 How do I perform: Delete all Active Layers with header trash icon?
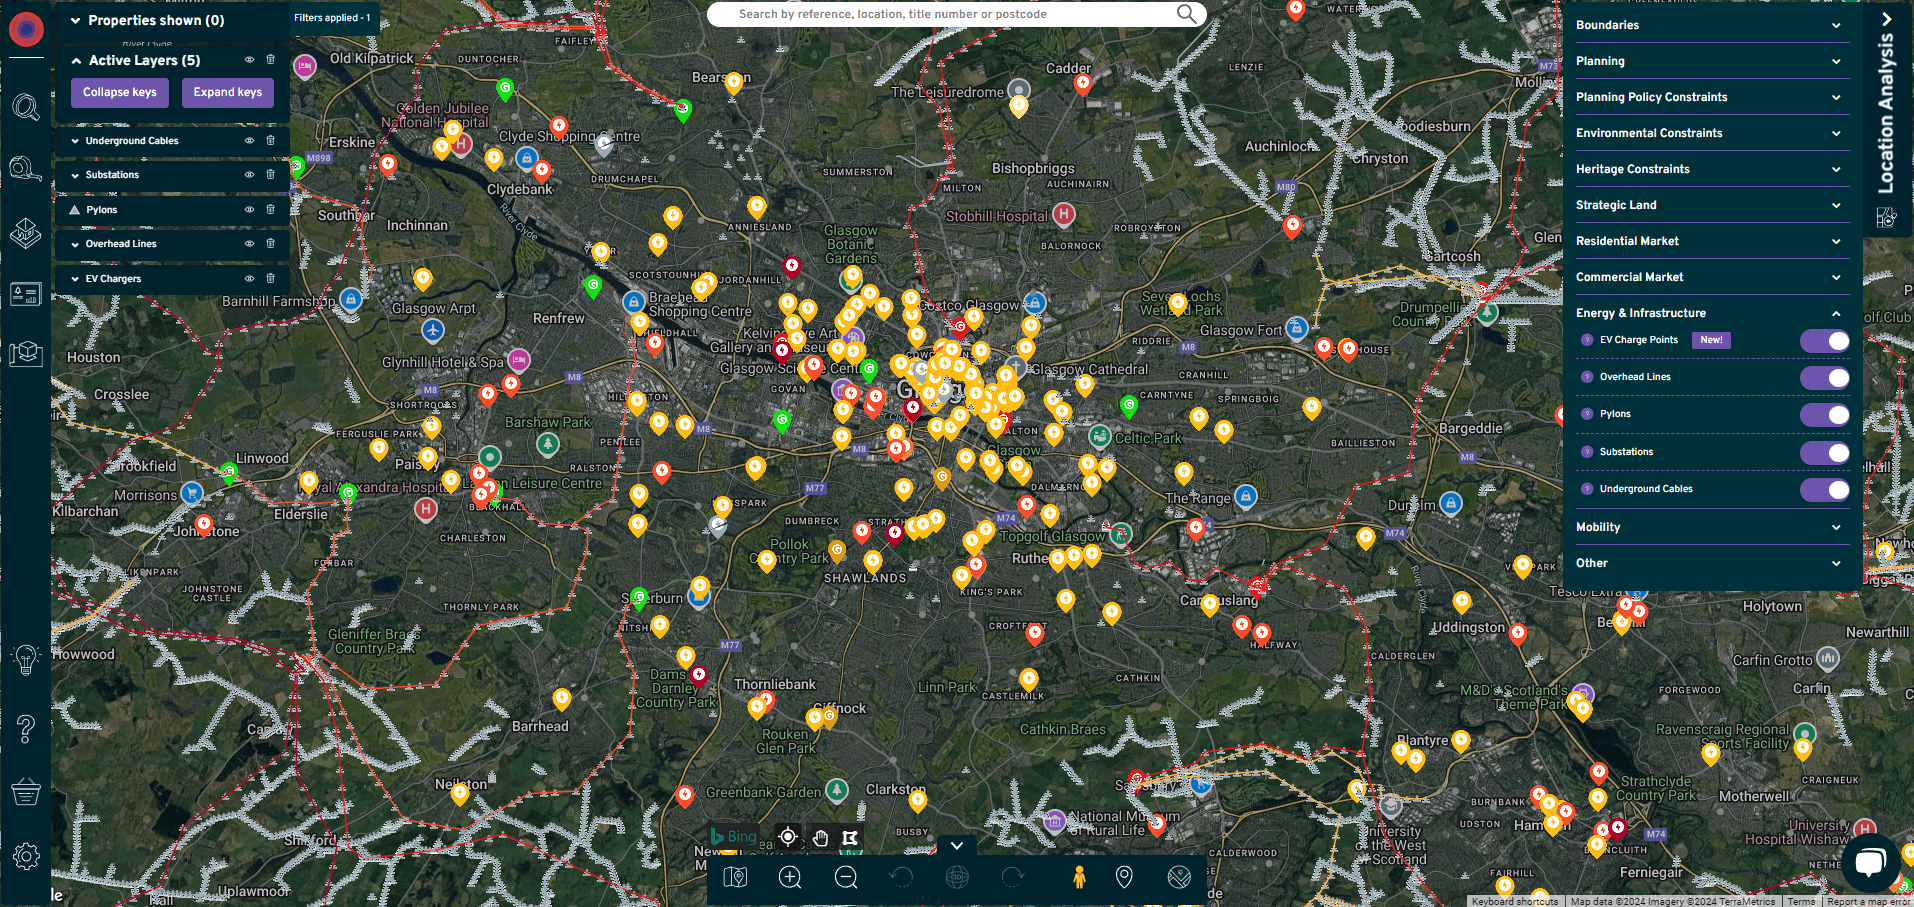[270, 59]
